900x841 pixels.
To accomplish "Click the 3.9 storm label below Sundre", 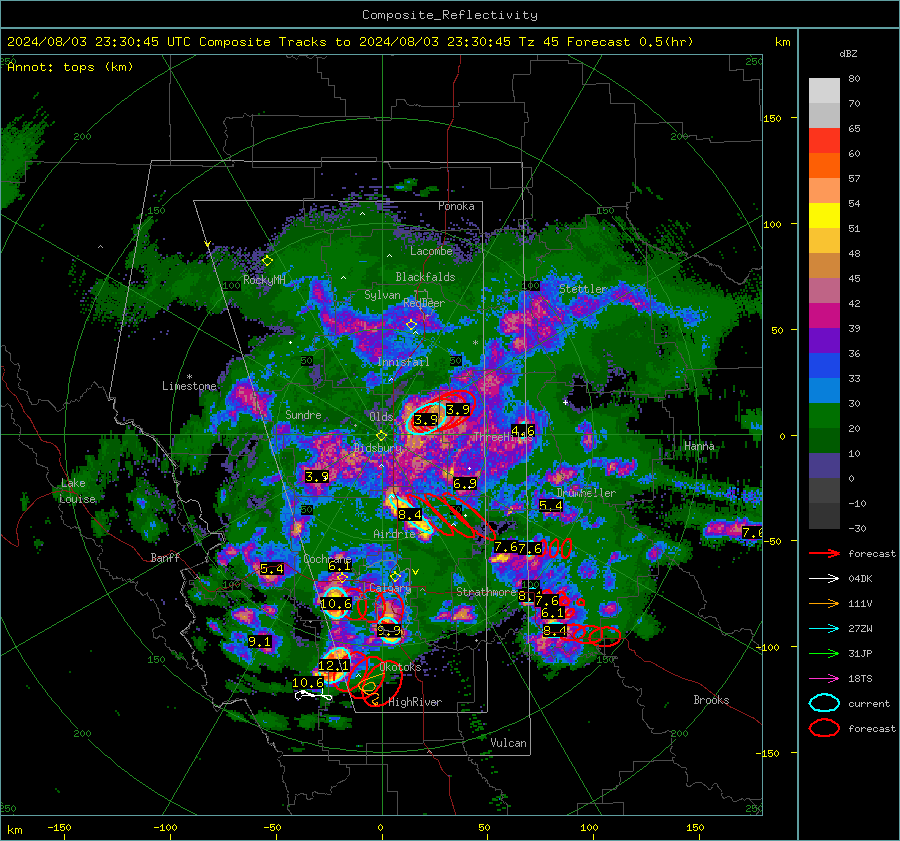I will tap(316, 476).
